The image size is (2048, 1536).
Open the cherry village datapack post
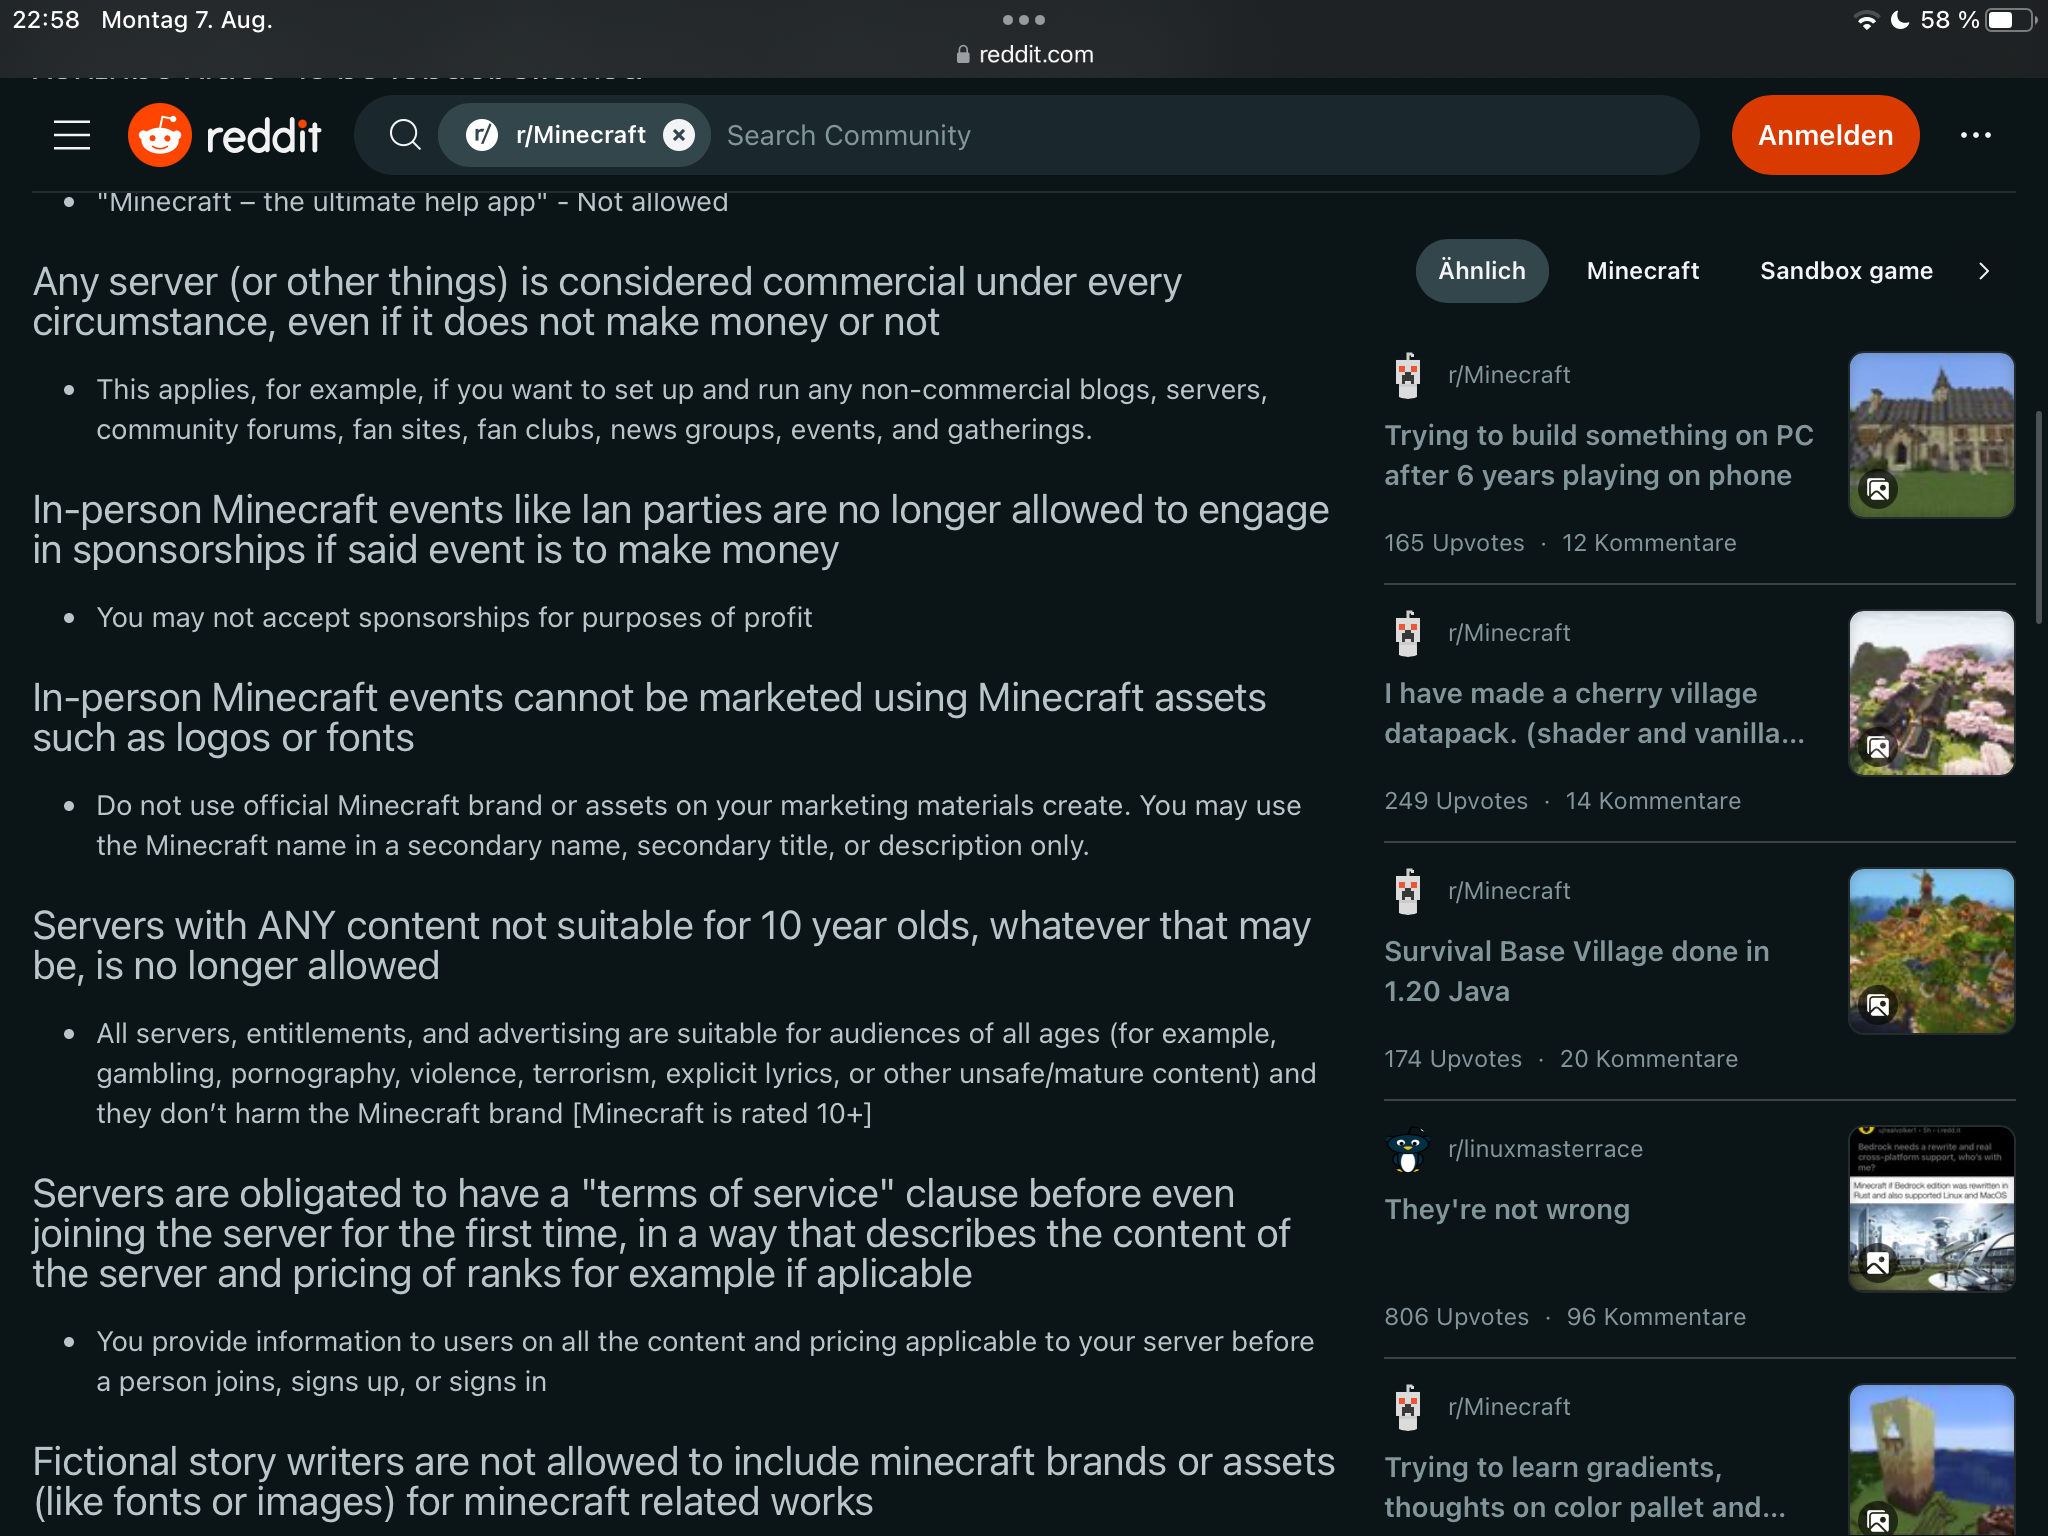tap(1594, 713)
